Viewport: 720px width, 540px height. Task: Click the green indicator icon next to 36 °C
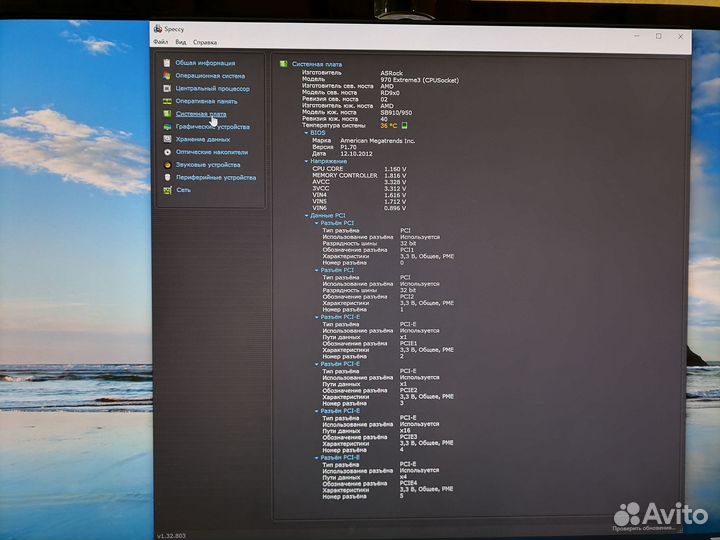[x=405, y=125]
